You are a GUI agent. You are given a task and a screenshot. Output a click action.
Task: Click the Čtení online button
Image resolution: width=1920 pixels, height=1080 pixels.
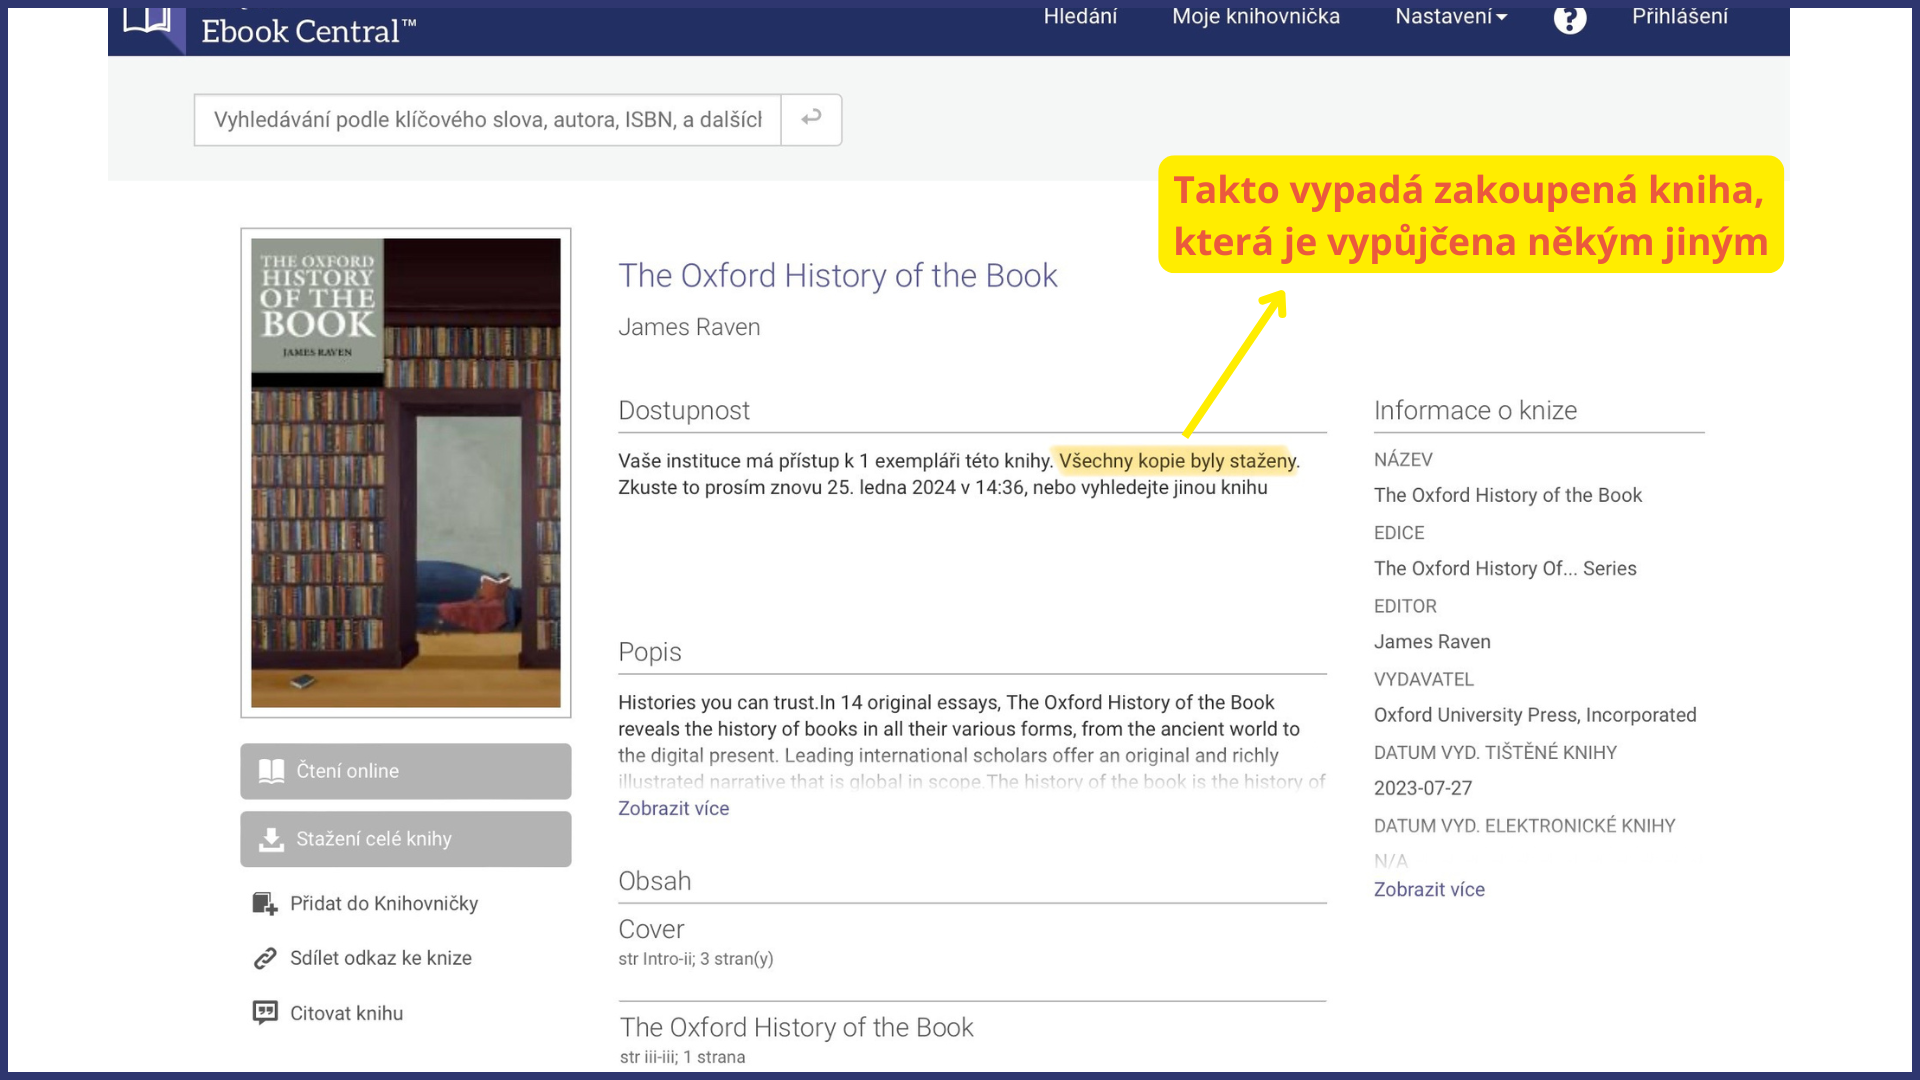click(406, 771)
